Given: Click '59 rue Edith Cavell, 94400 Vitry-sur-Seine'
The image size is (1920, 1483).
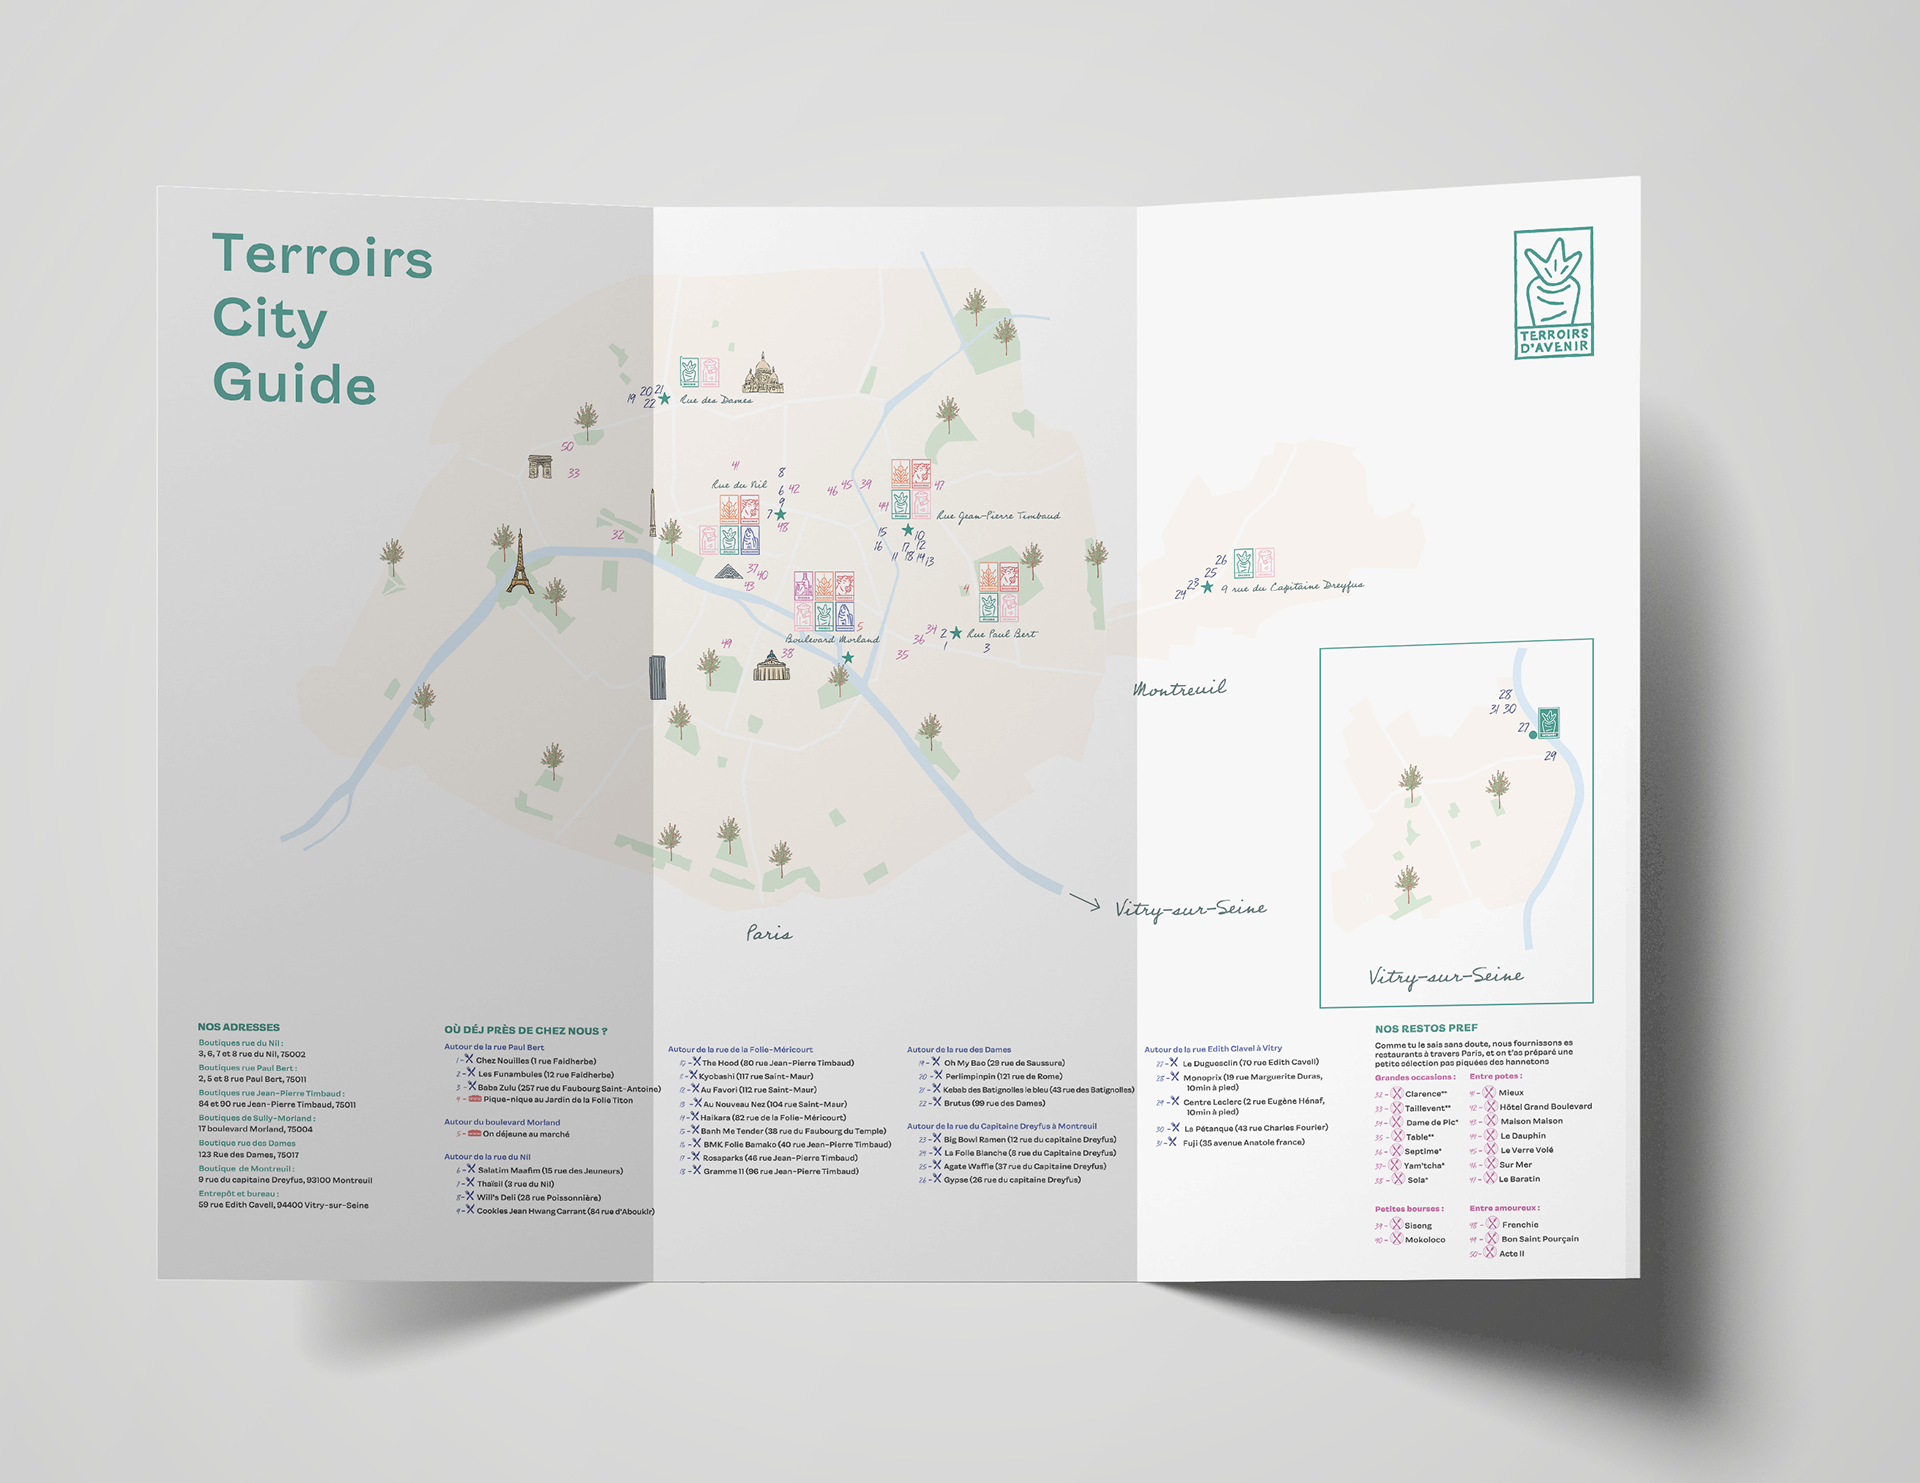Looking at the screenshot, I should coord(283,1205).
